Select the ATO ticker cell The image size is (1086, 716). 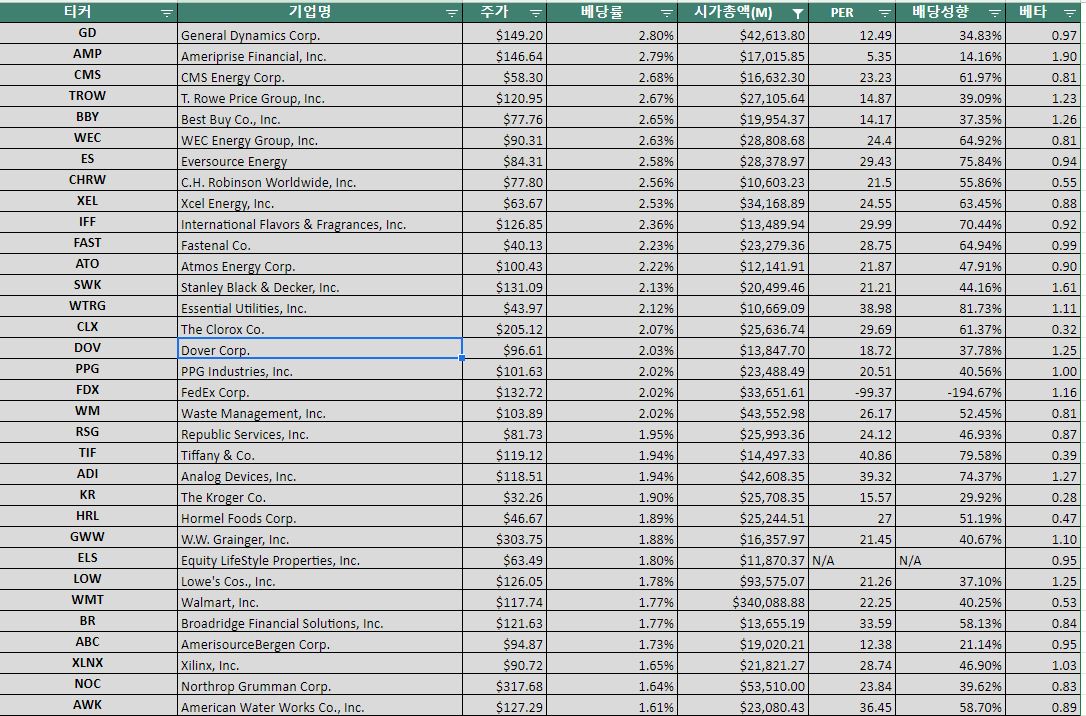click(x=88, y=265)
